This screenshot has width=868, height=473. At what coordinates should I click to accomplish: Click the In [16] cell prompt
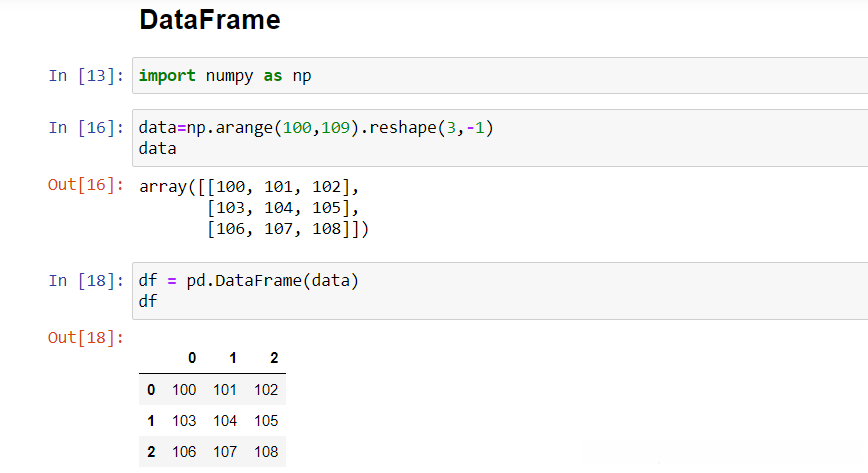point(87,128)
